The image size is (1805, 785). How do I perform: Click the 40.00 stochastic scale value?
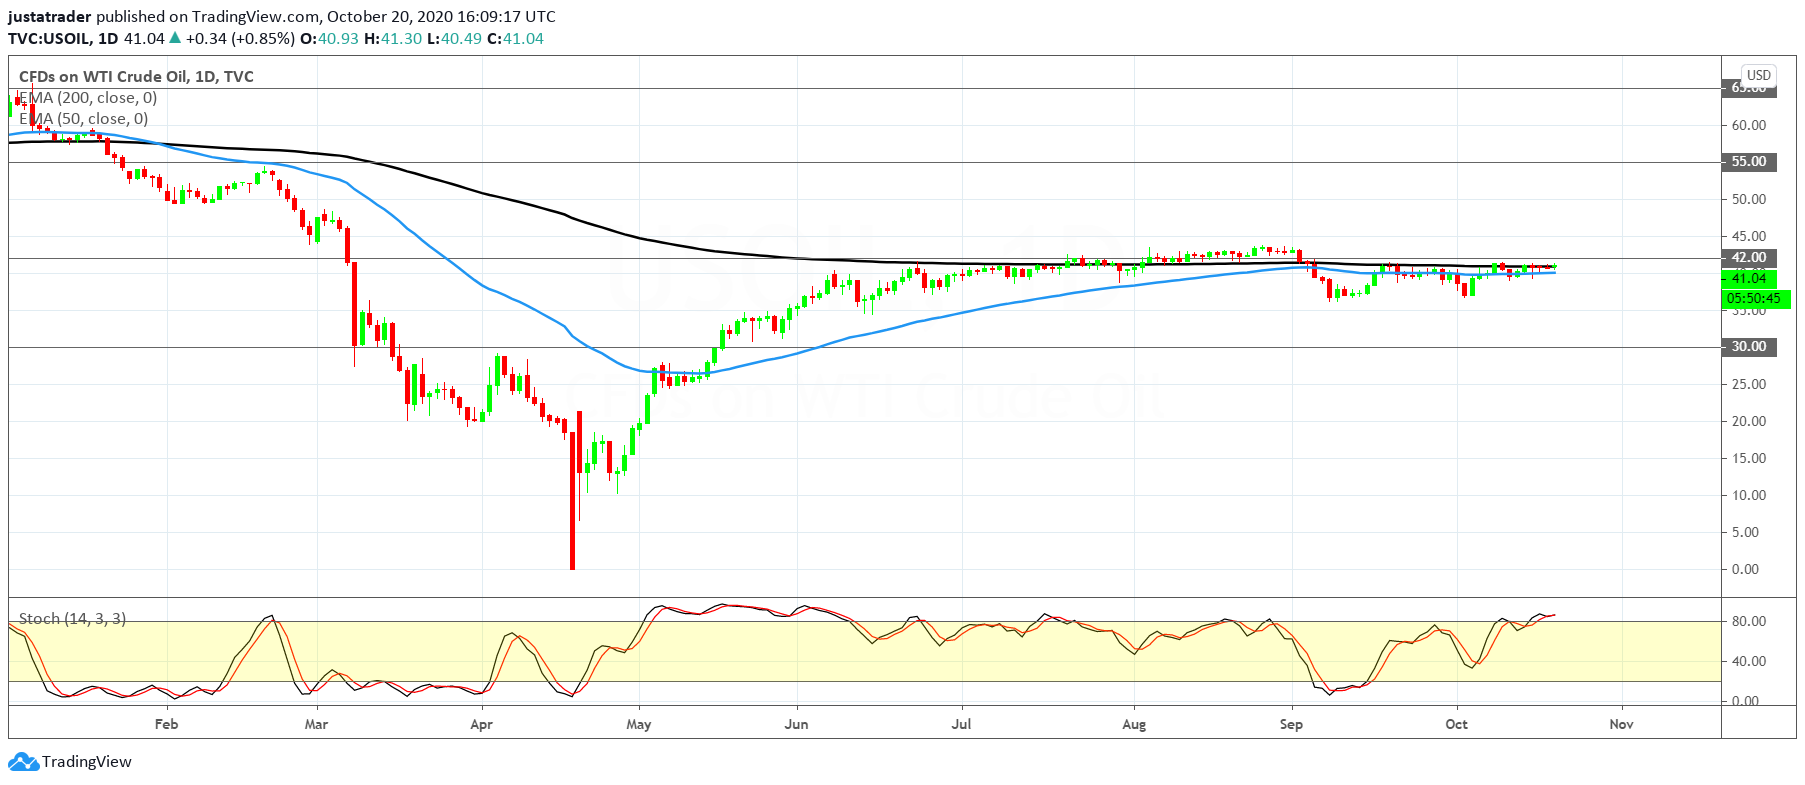[x=1749, y=662]
